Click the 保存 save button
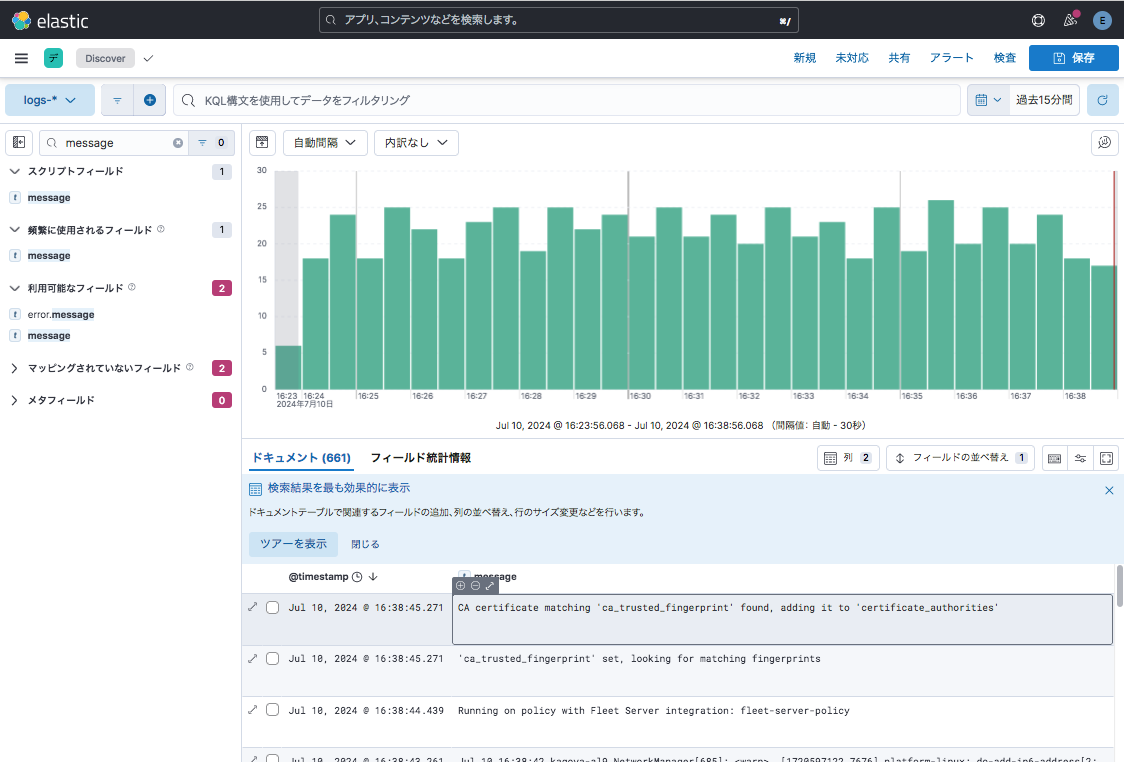 point(1073,58)
